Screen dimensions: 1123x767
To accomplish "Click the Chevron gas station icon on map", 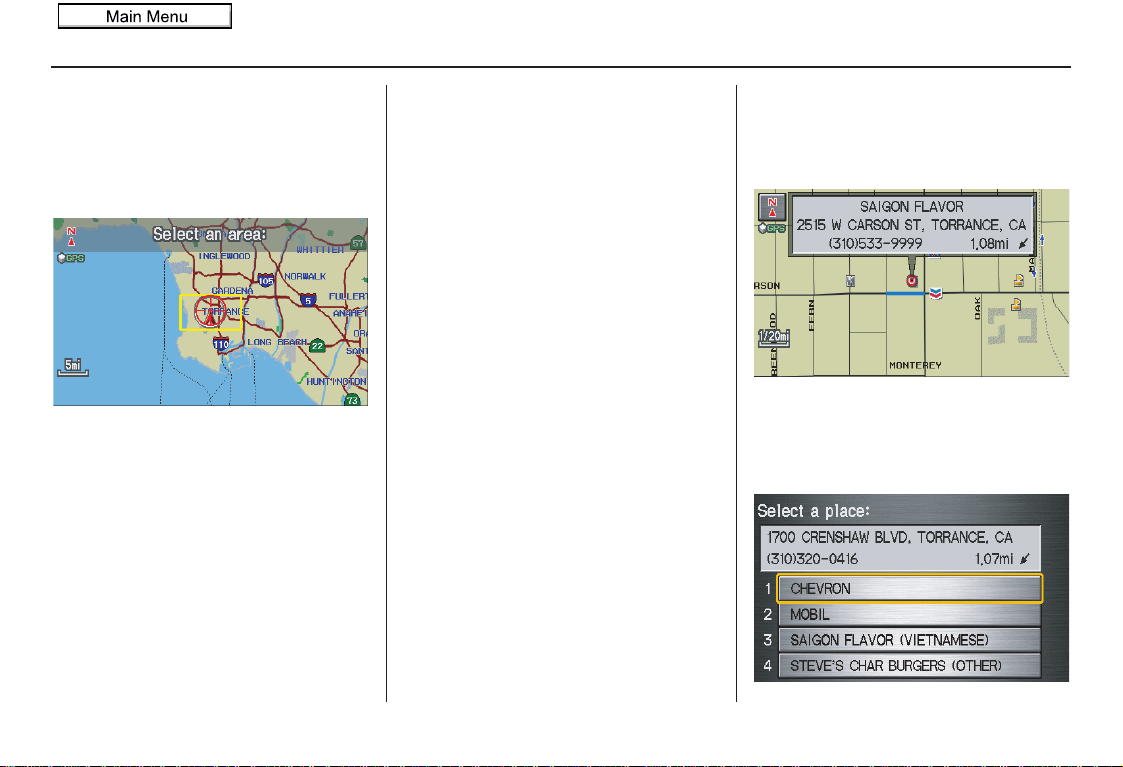I will point(935,294).
